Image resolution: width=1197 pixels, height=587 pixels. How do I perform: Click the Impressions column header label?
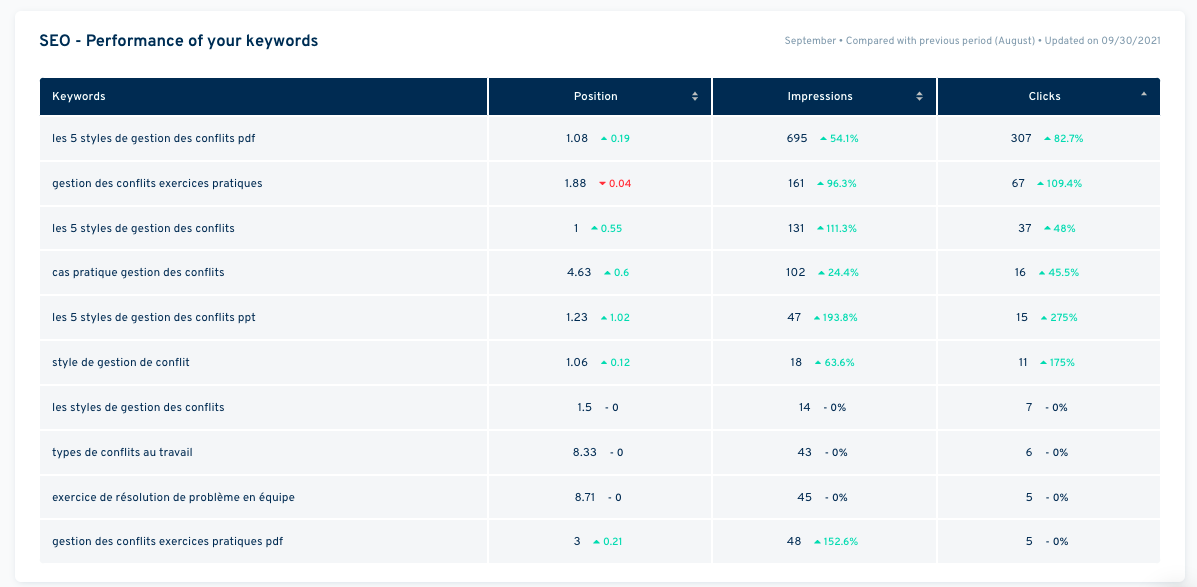(x=820, y=96)
